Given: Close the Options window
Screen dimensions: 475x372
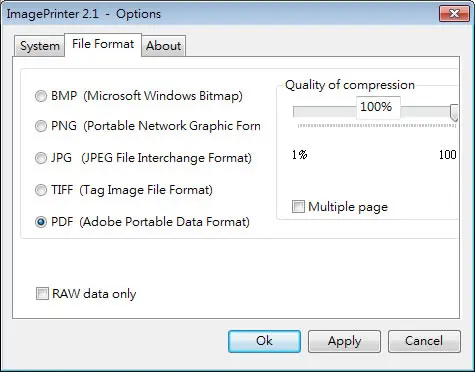Looking at the screenshot, I should click(454, 14).
